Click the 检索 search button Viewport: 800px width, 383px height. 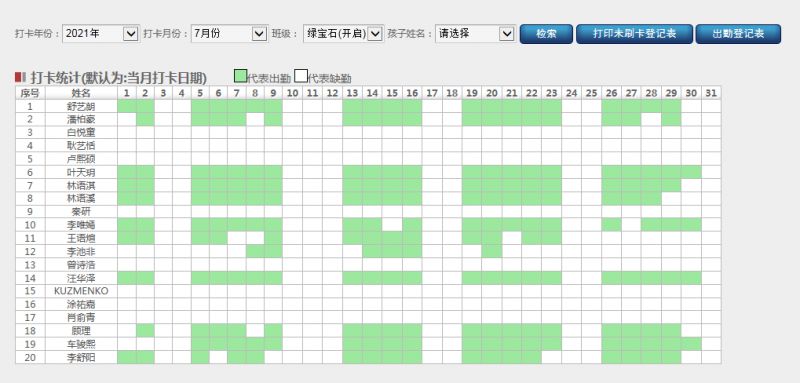[546, 34]
